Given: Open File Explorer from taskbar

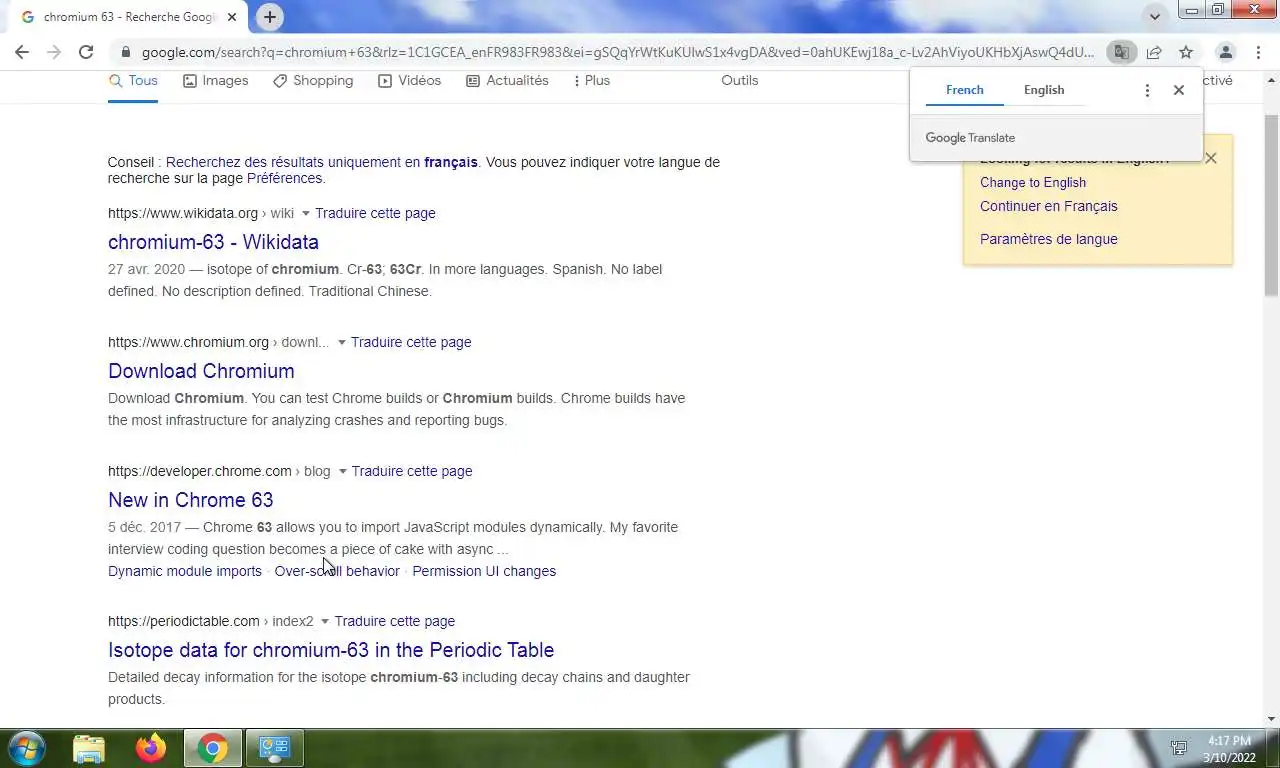Looking at the screenshot, I should pyautogui.click(x=89, y=748).
